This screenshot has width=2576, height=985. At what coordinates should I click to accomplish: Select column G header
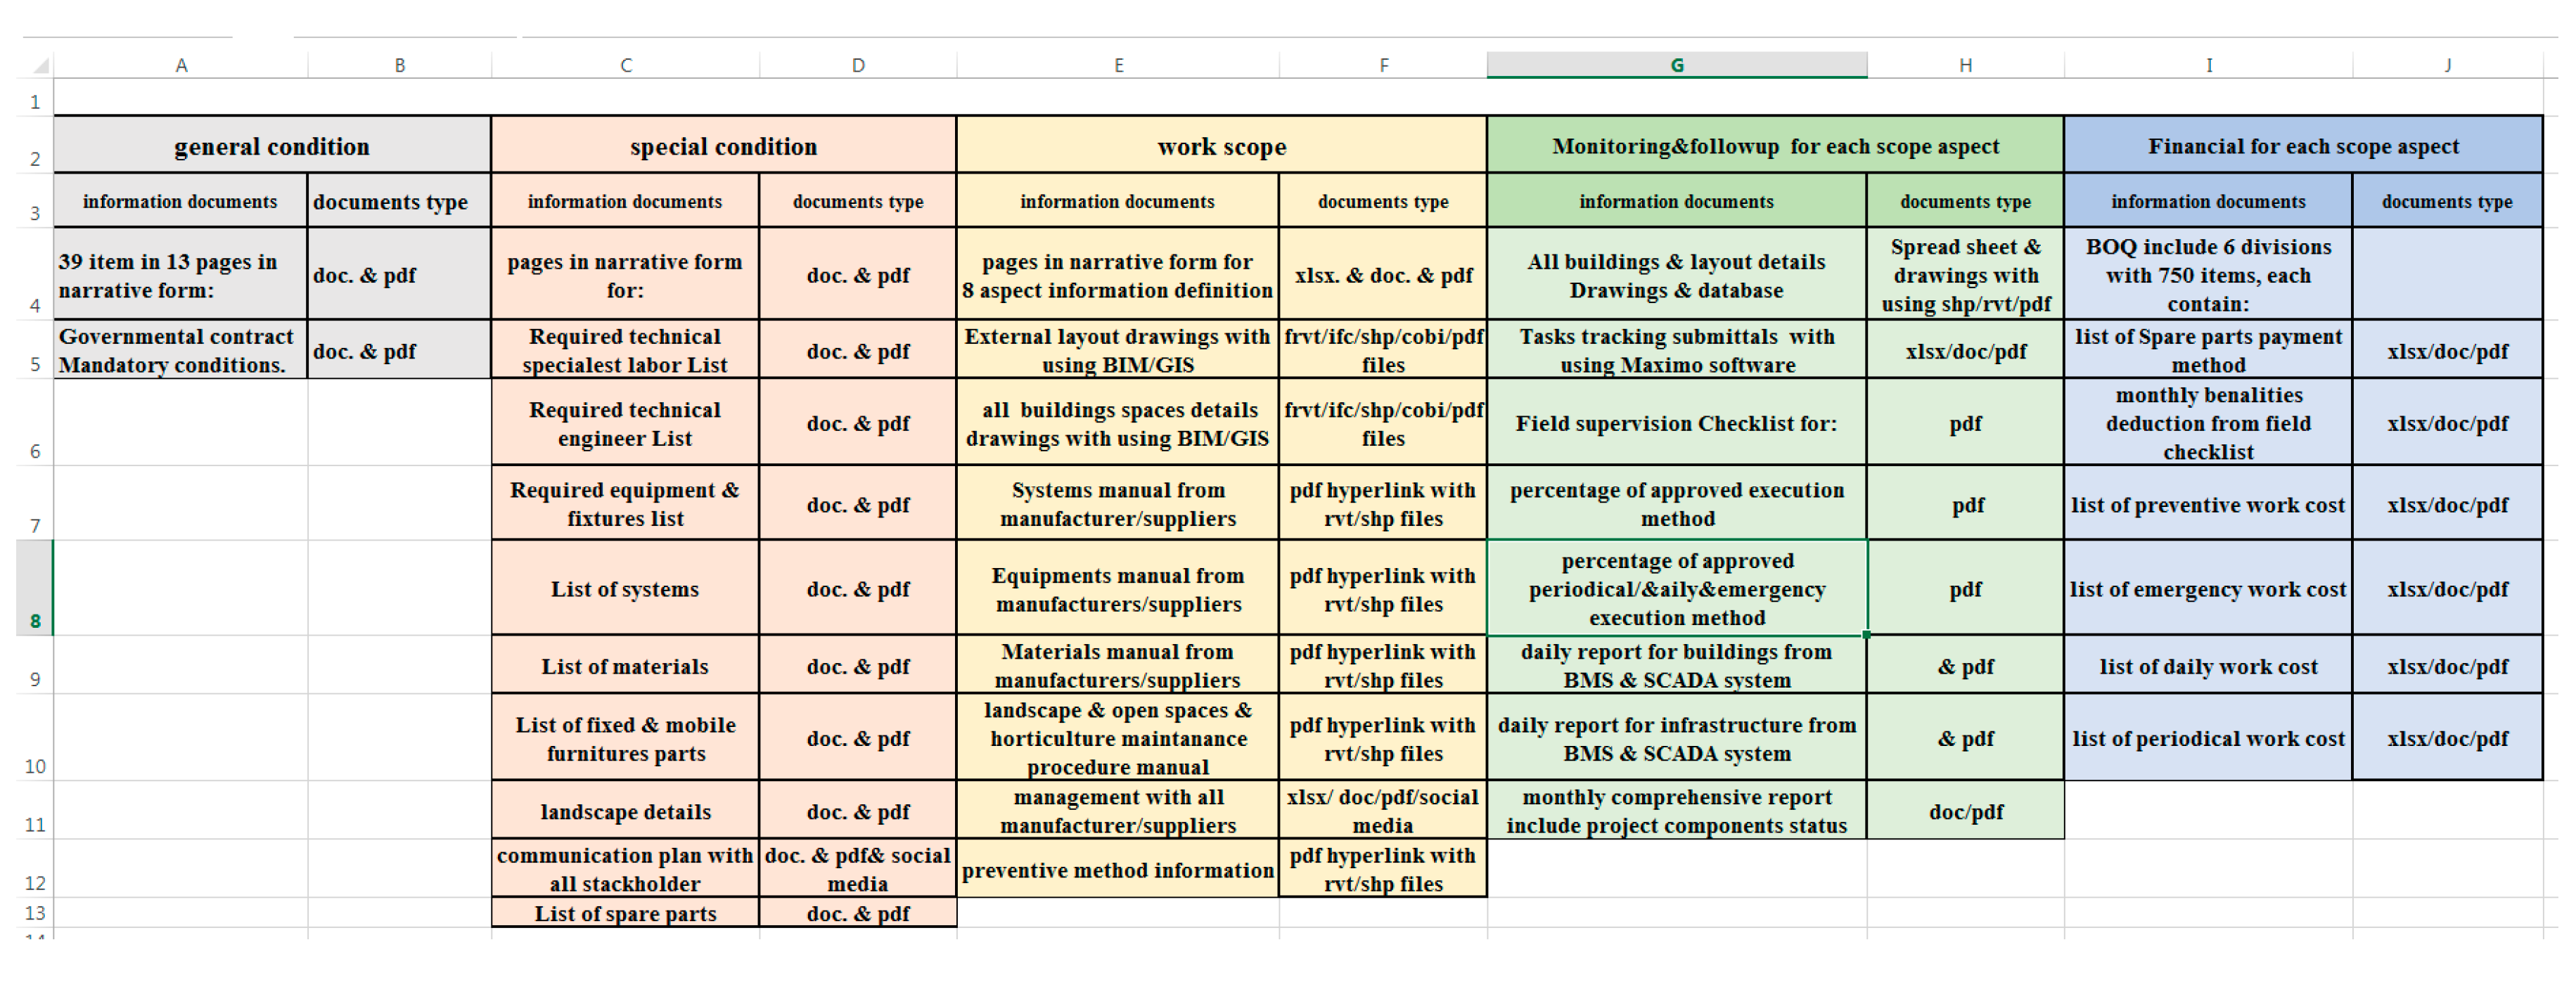pyautogui.click(x=1676, y=65)
